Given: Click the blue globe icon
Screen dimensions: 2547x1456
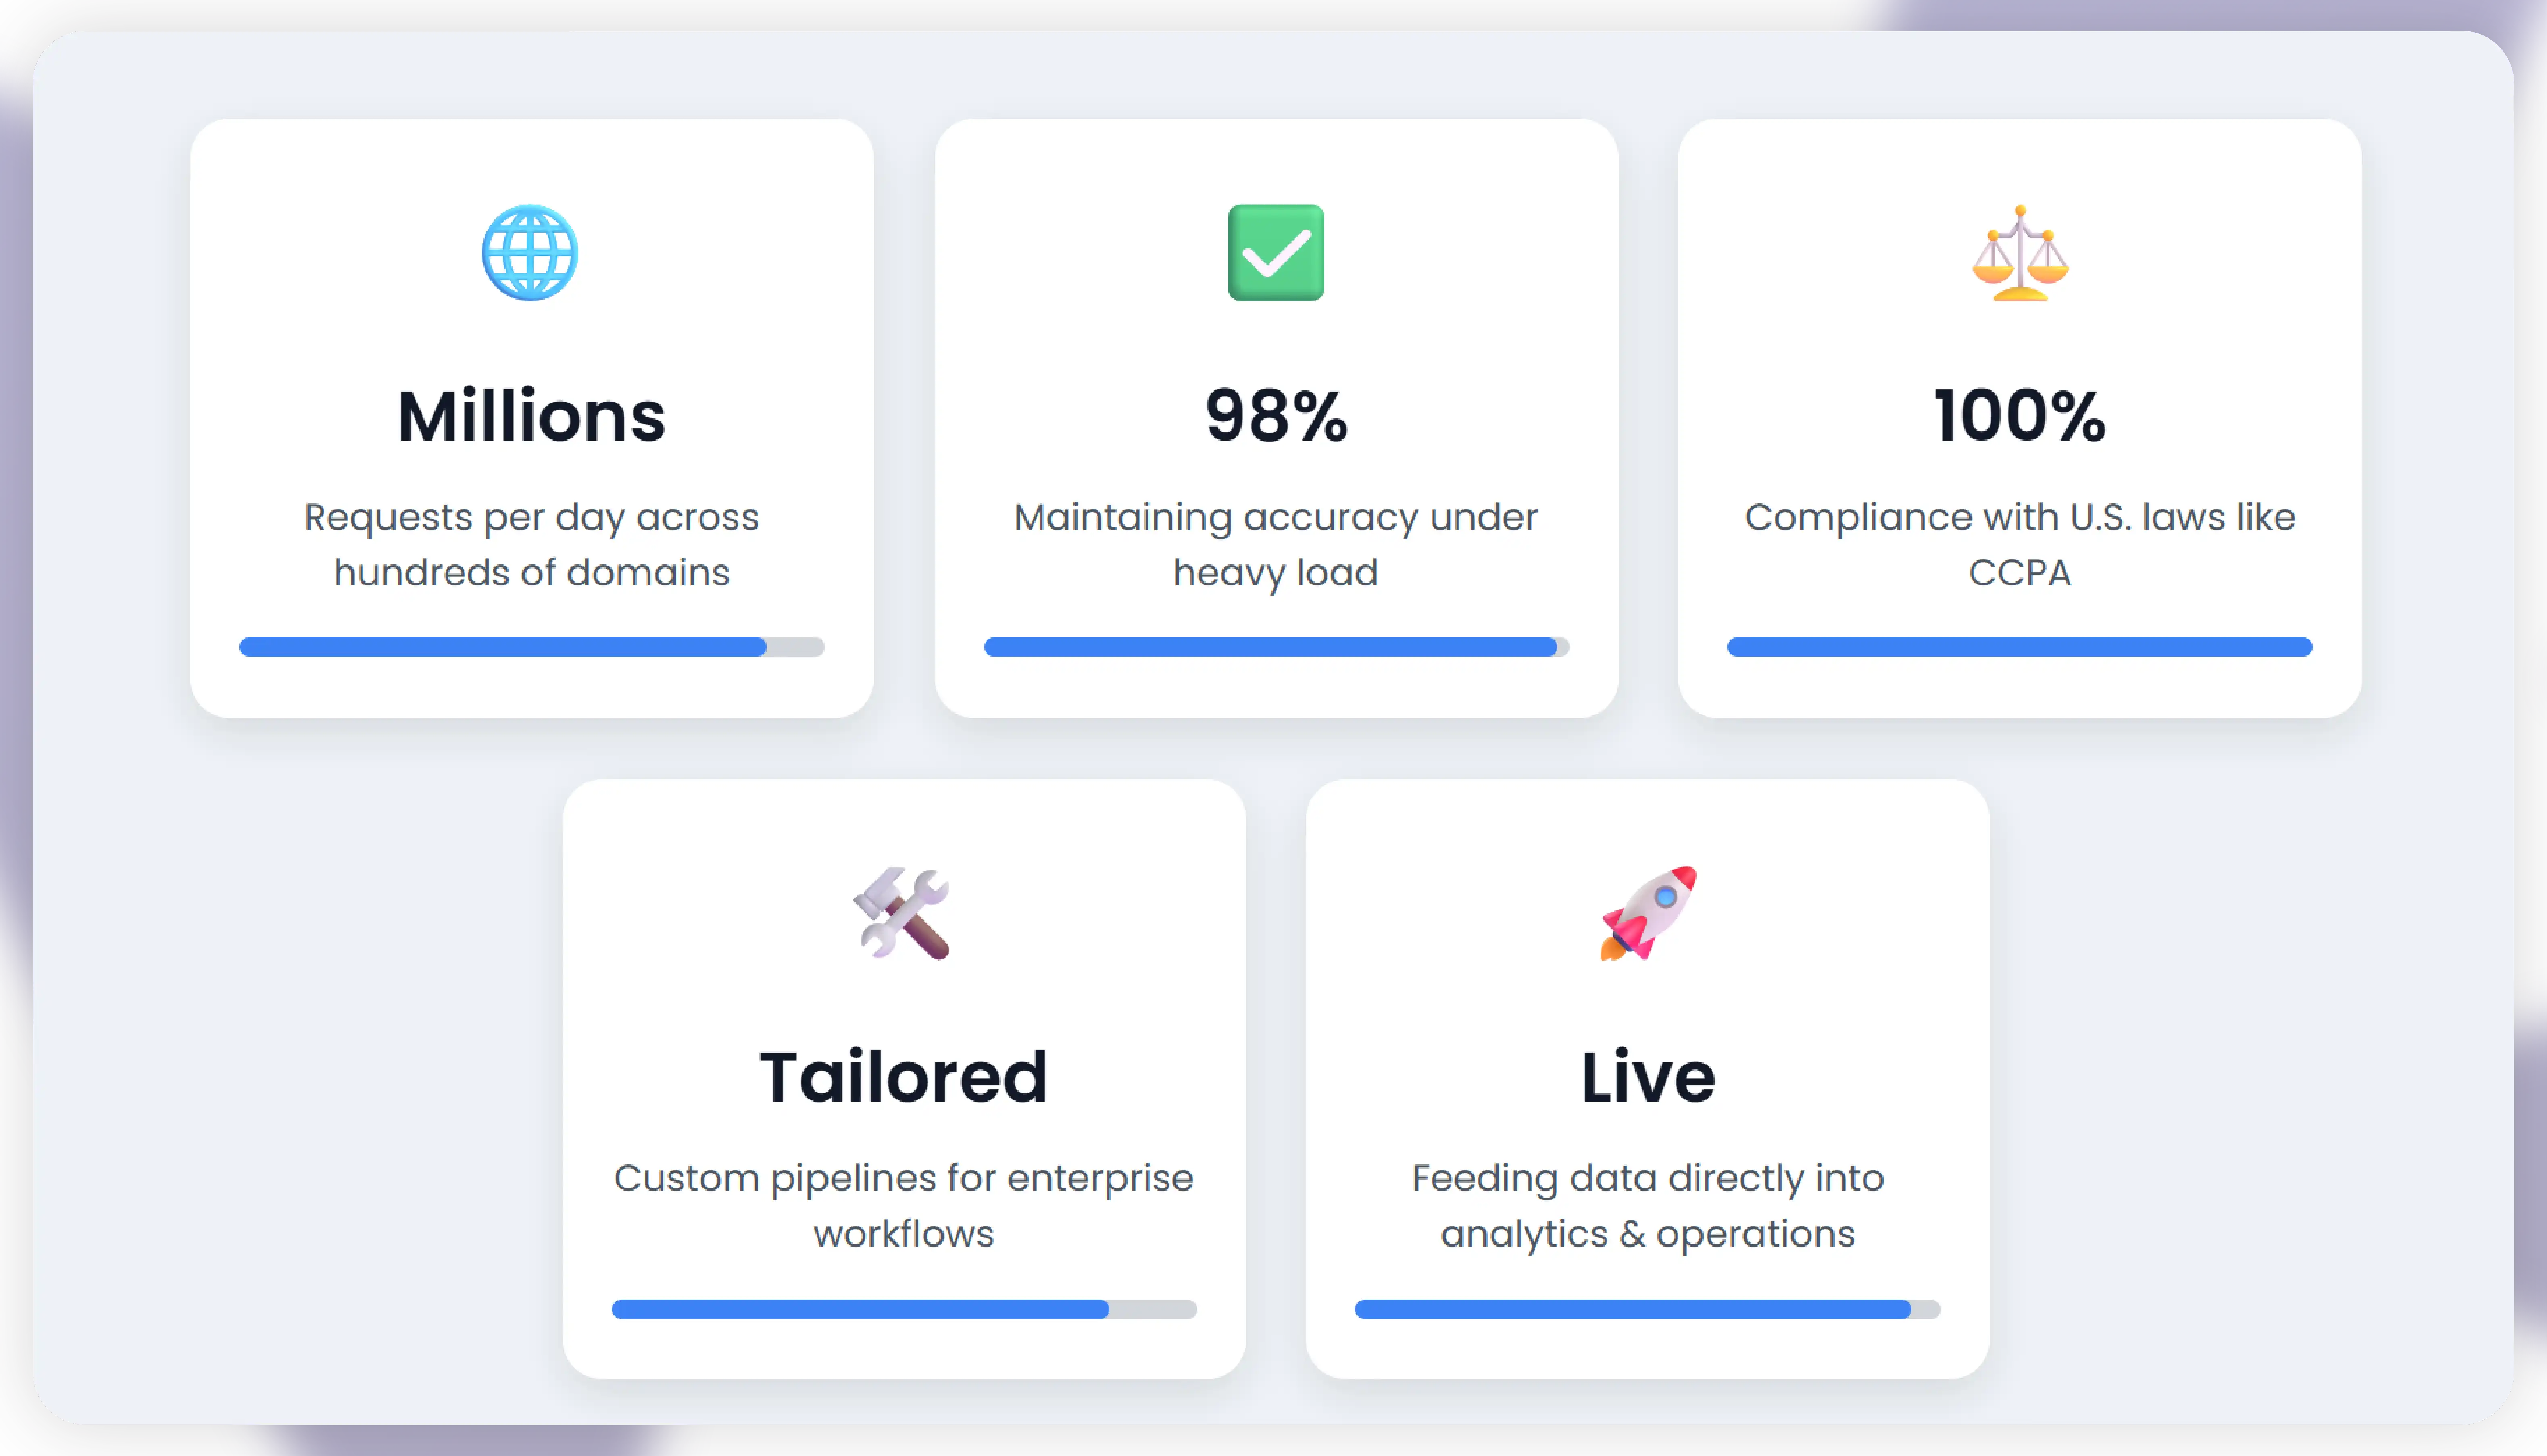Looking at the screenshot, I should pos(530,253).
